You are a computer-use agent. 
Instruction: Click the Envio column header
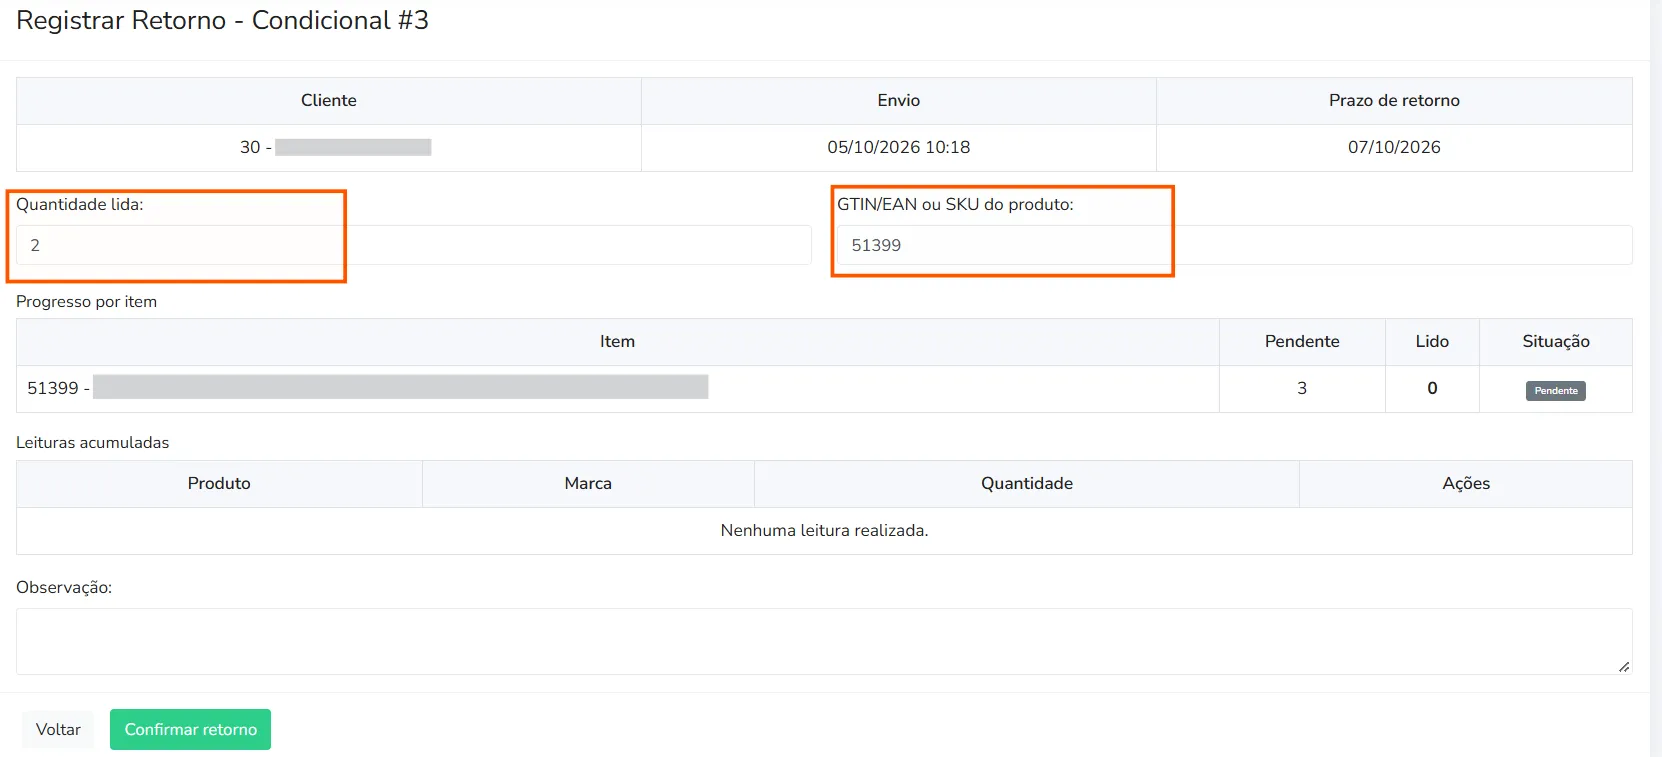[898, 100]
